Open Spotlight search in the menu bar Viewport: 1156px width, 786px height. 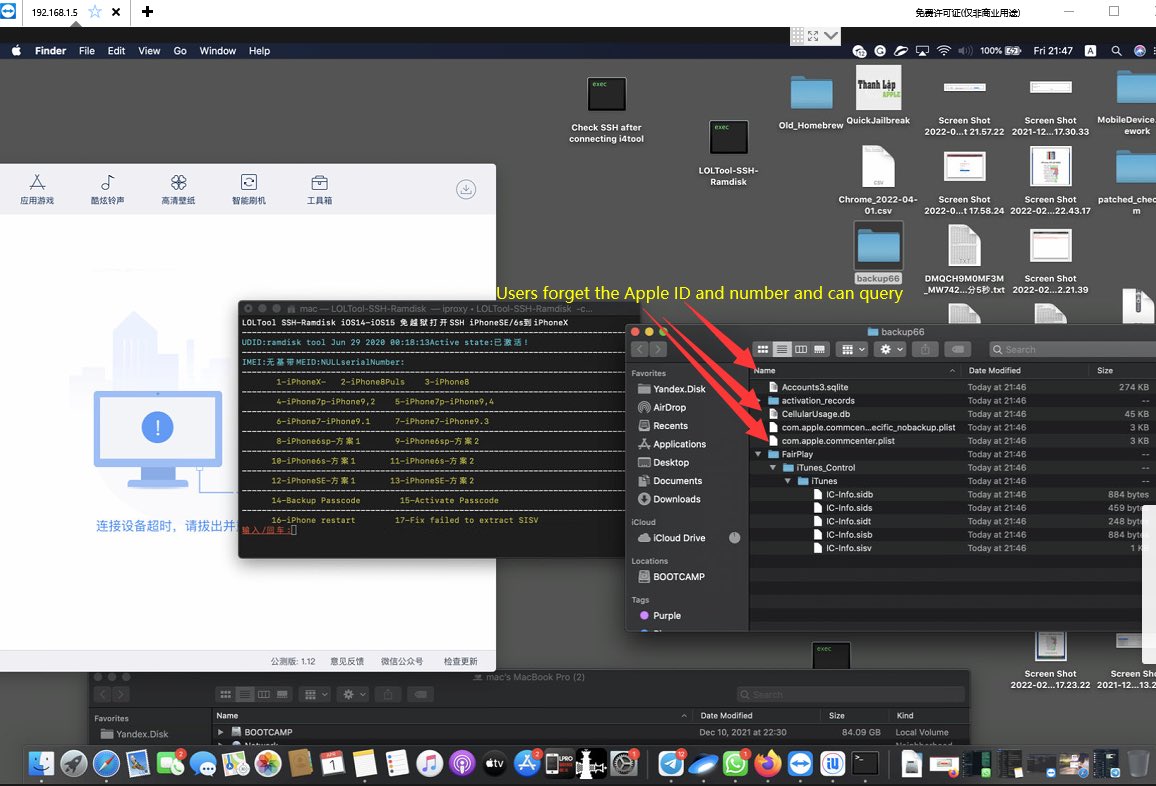pyautogui.click(x=1116, y=50)
